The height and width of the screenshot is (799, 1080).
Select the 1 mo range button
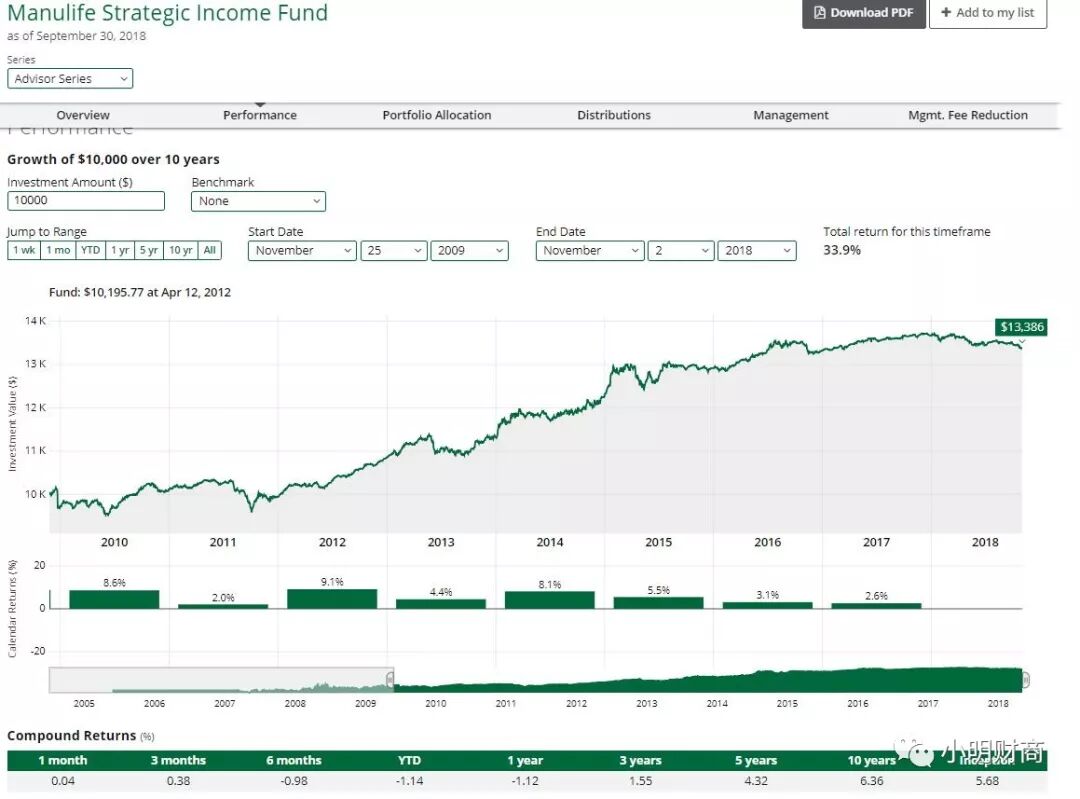click(59, 250)
